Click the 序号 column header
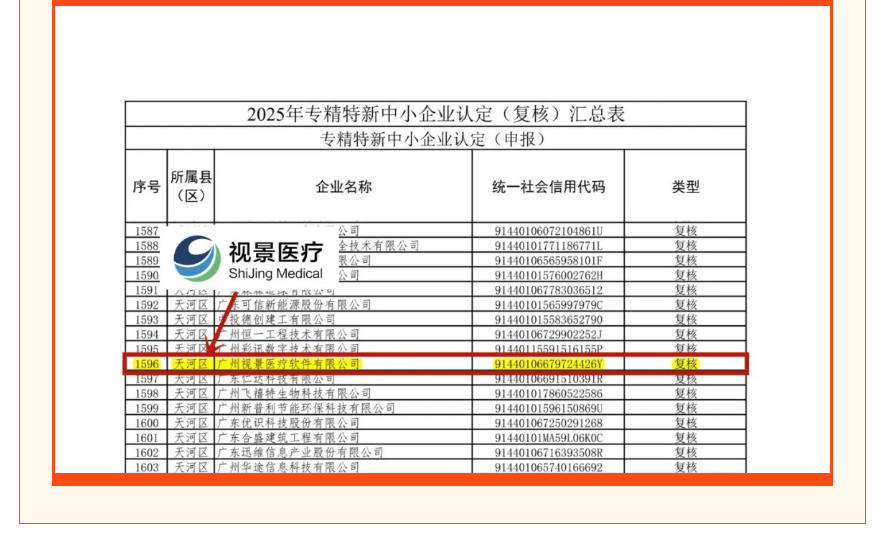 (146, 187)
